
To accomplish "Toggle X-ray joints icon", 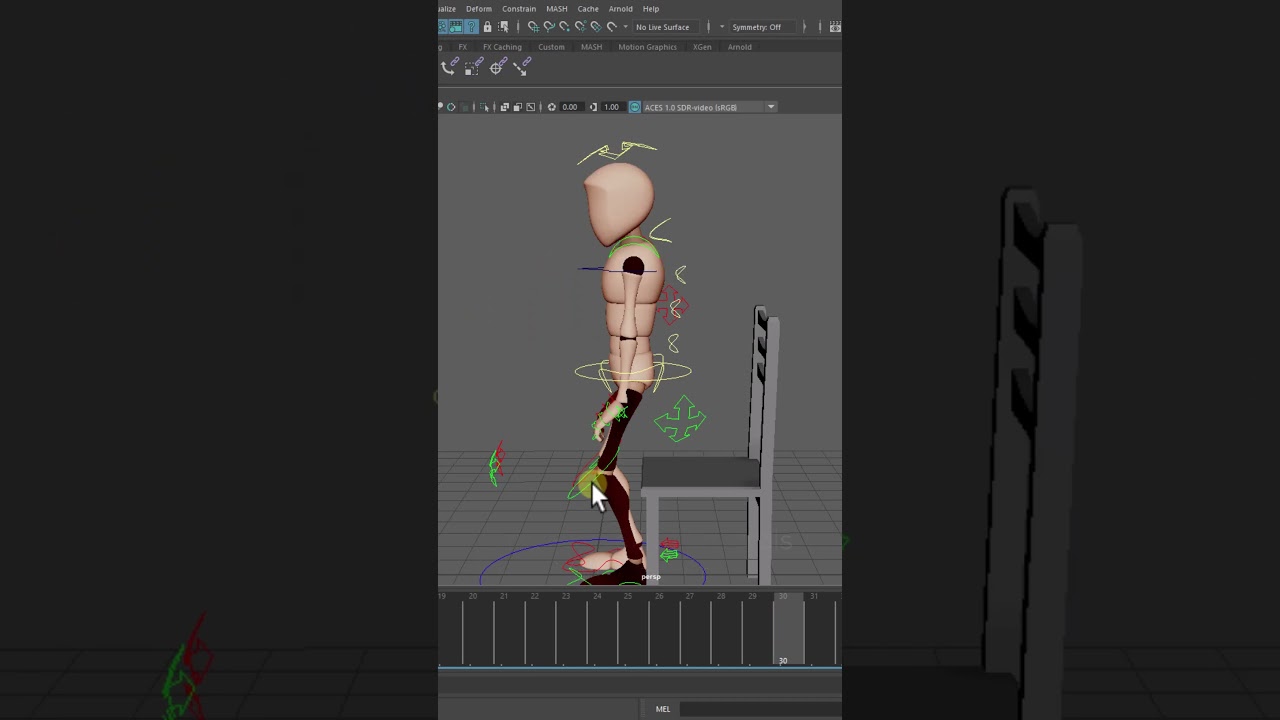I will (x=531, y=107).
